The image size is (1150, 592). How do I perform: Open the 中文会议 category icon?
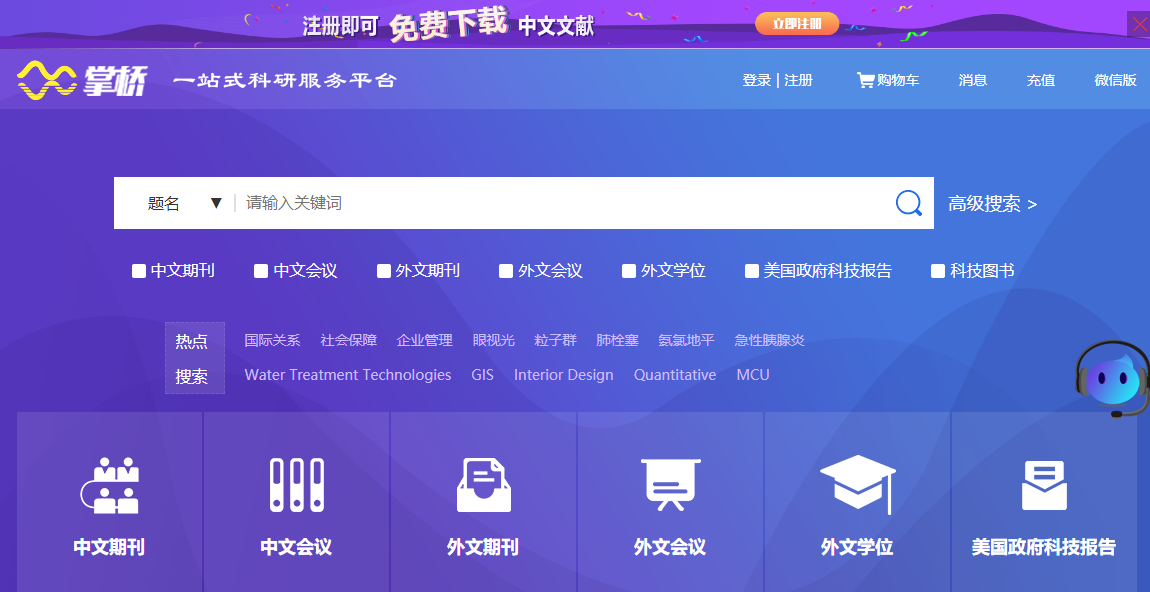tap(295, 483)
